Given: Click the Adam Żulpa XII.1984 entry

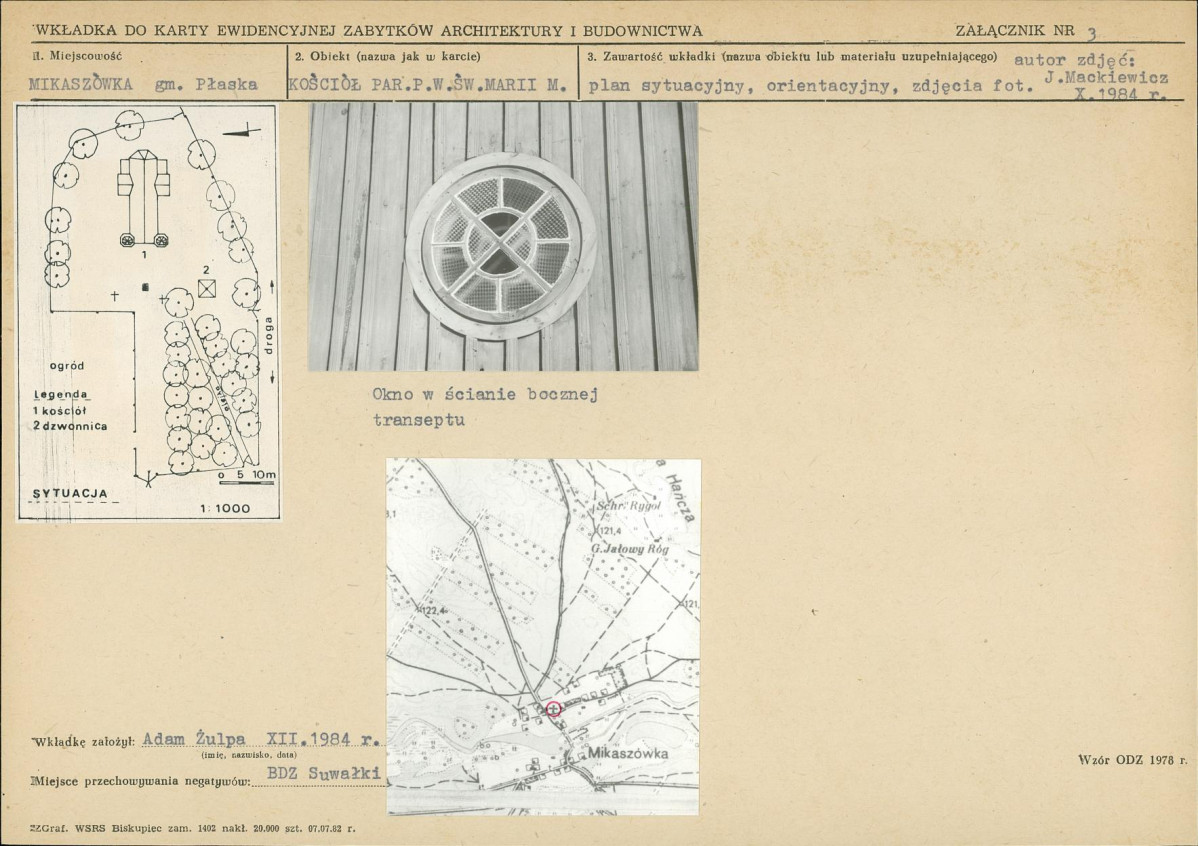Looking at the screenshot, I should [262, 739].
